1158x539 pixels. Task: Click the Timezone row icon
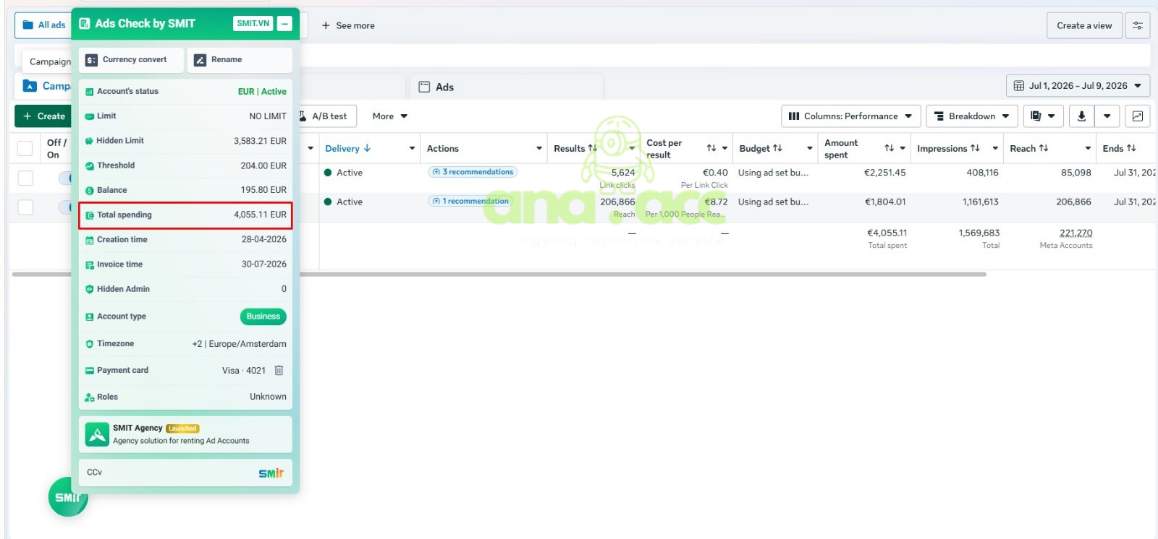click(89, 343)
